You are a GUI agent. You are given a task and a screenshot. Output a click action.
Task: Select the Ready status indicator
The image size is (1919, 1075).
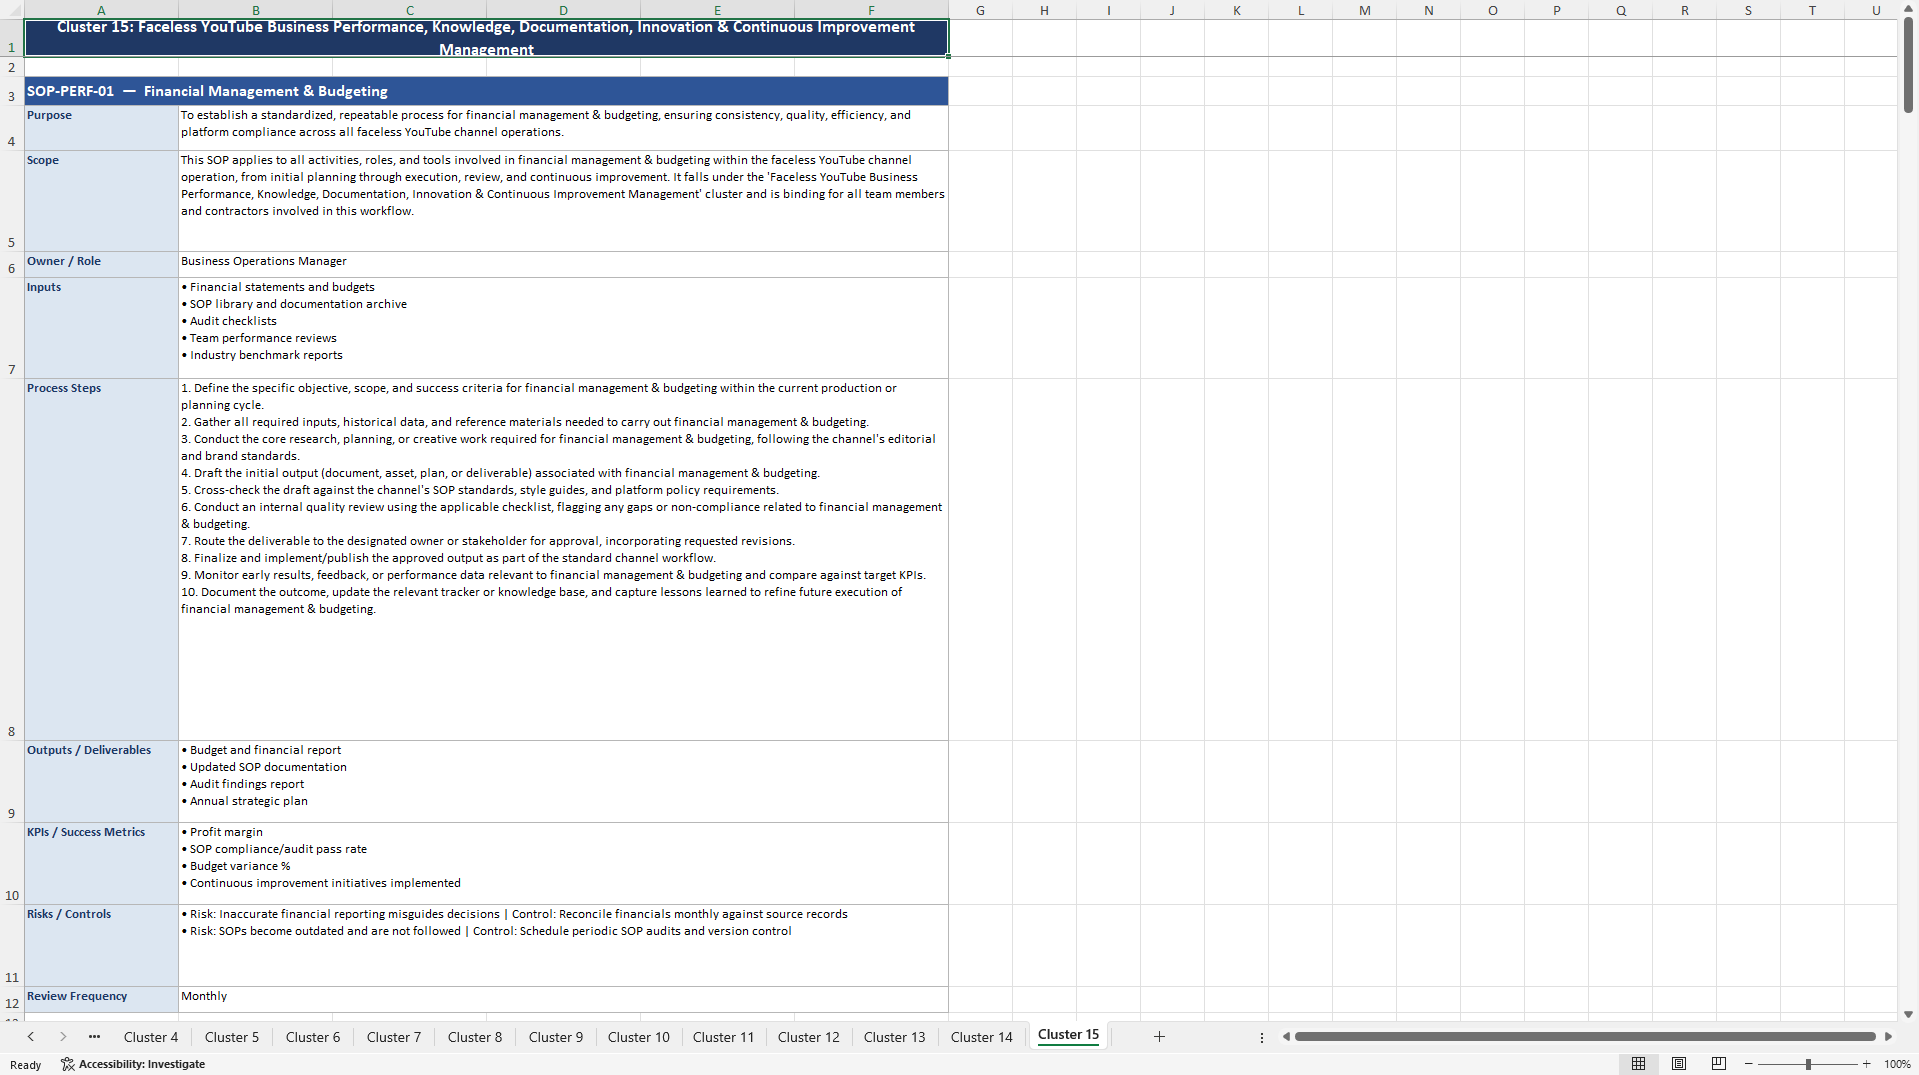(26, 1065)
